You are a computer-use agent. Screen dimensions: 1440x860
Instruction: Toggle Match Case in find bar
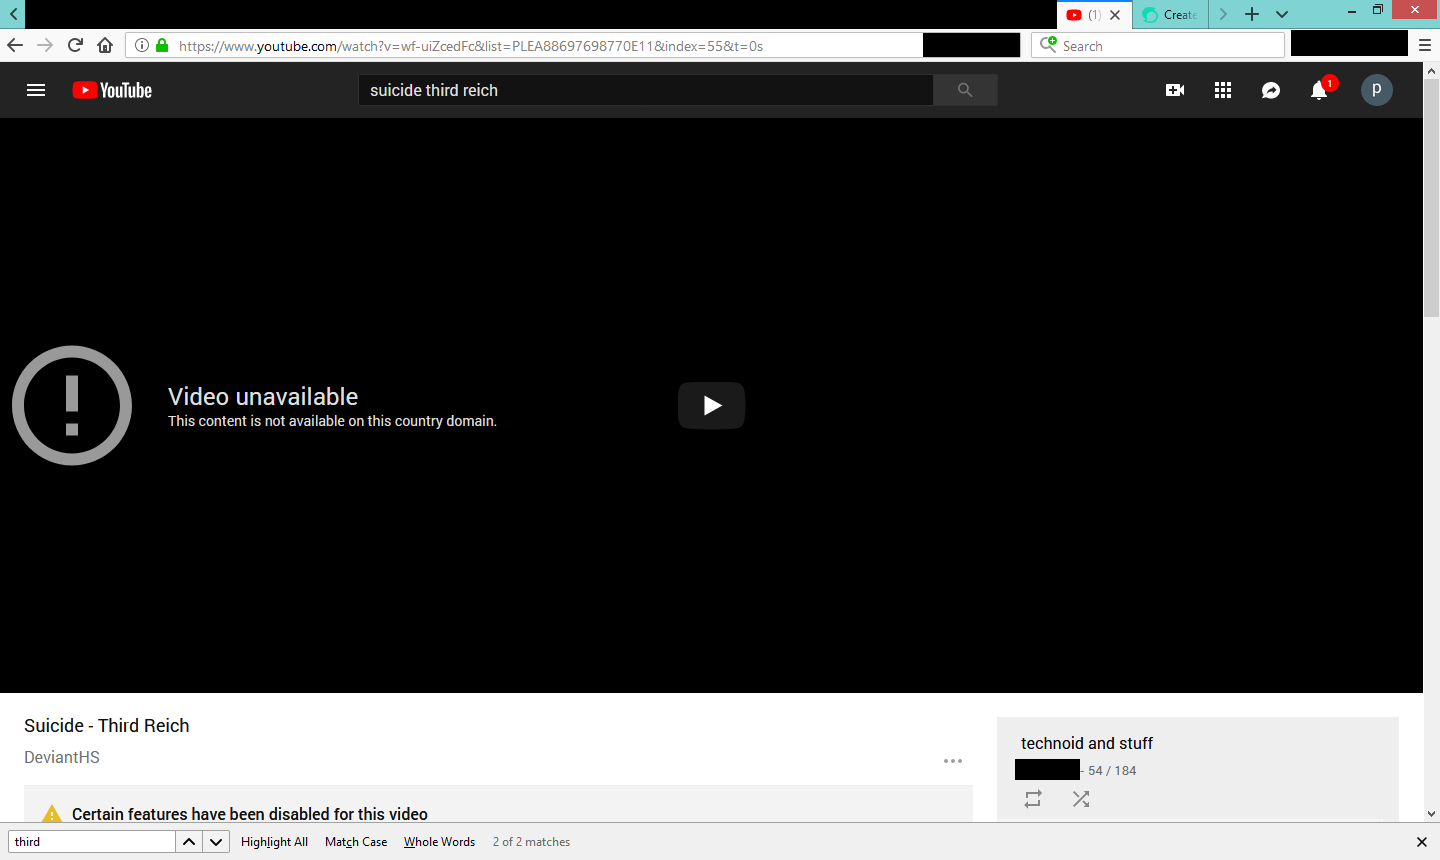(x=356, y=842)
